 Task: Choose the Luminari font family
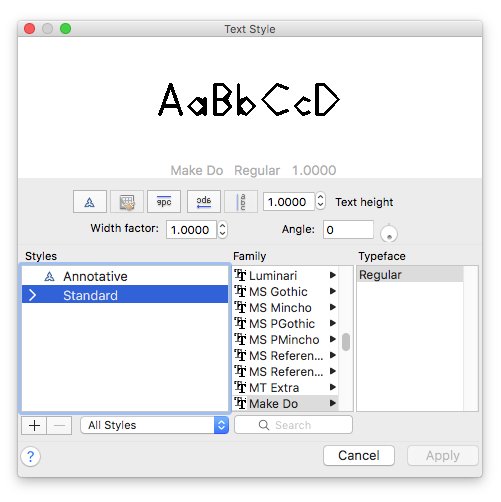tap(285, 276)
